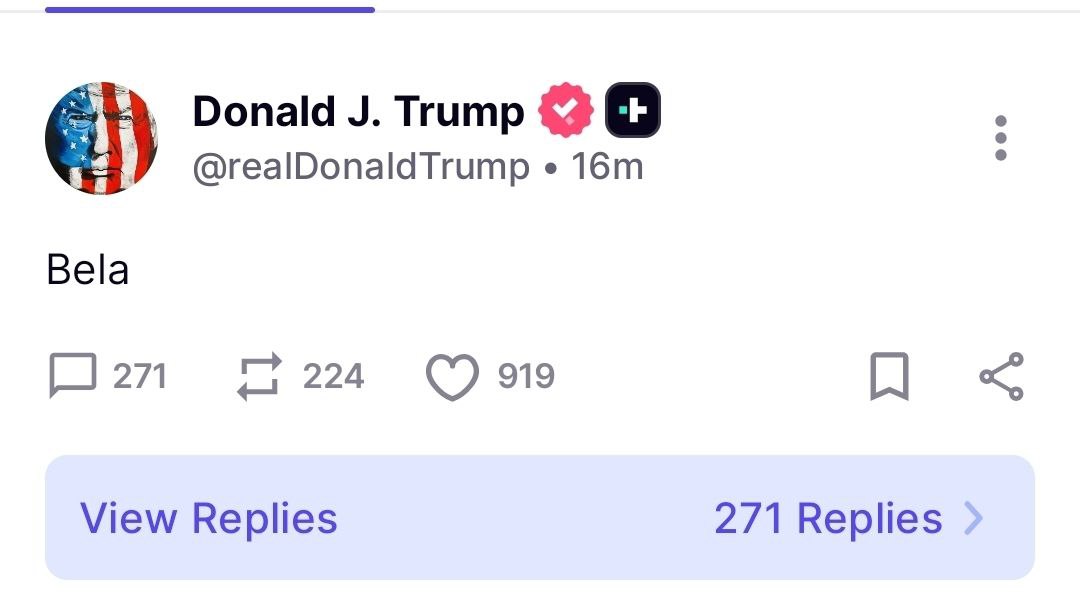Click the 271 Replies label
Image resolution: width=1080 pixels, height=597 pixels.
pos(828,518)
